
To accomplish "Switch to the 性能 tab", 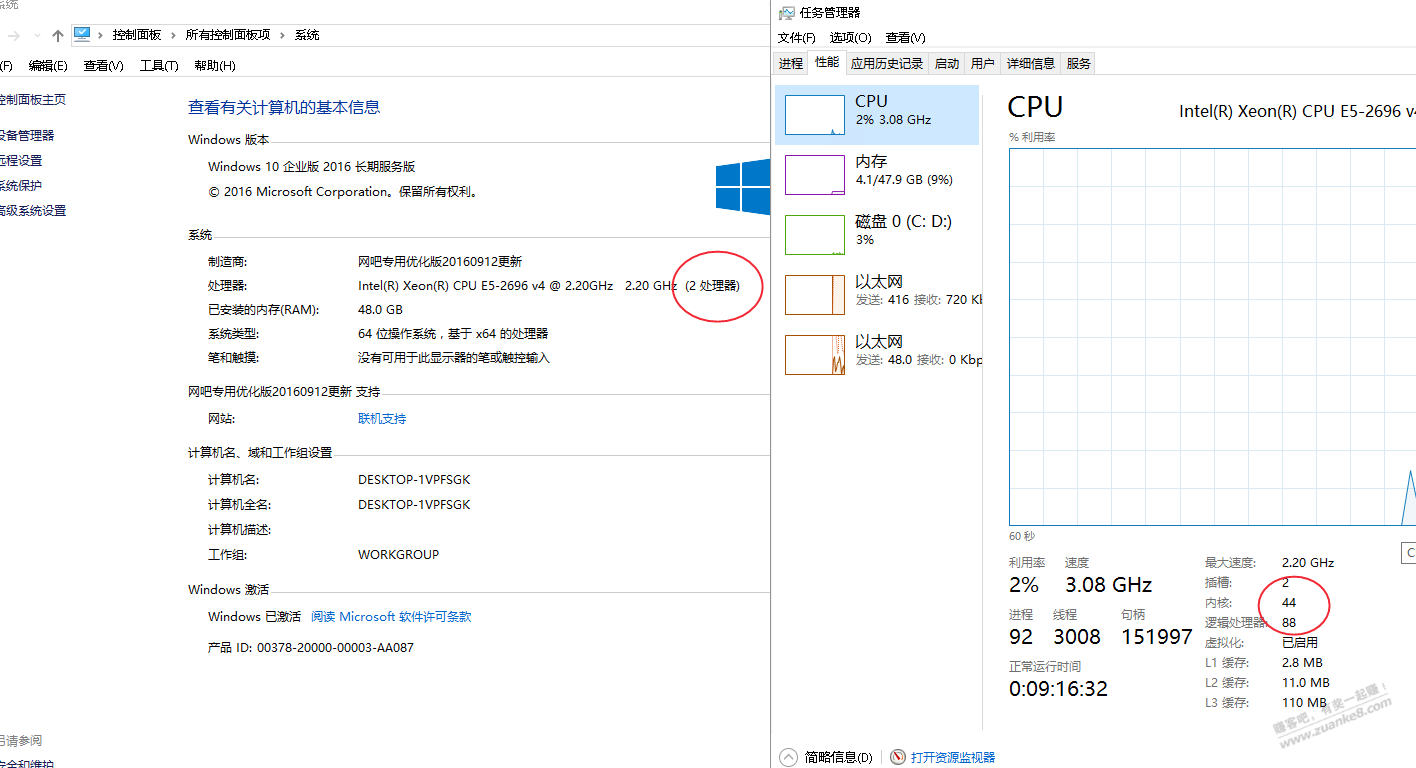I will [827, 62].
